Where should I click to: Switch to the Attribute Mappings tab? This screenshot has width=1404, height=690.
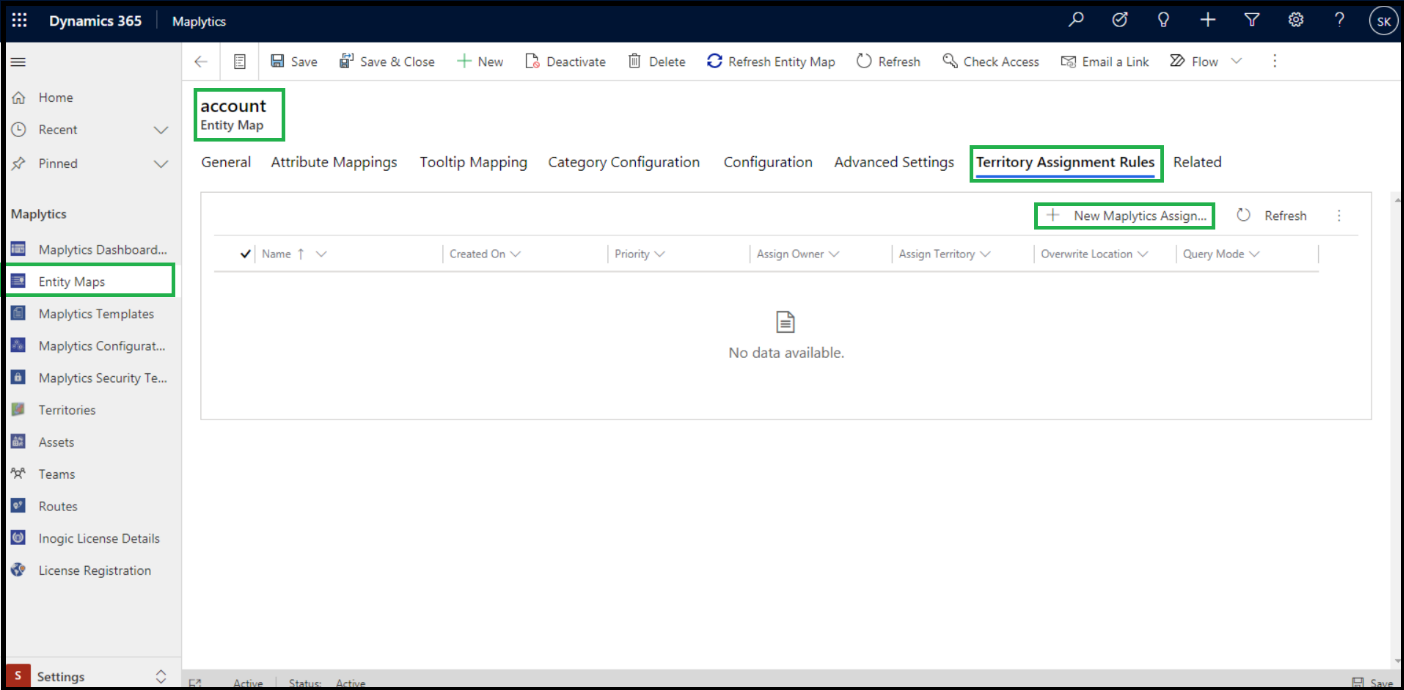tap(334, 162)
